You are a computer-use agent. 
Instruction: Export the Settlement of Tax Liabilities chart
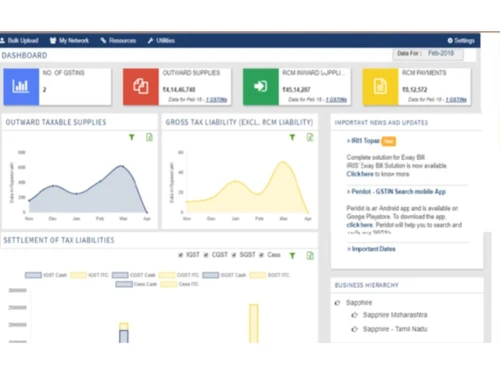(x=310, y=256)
